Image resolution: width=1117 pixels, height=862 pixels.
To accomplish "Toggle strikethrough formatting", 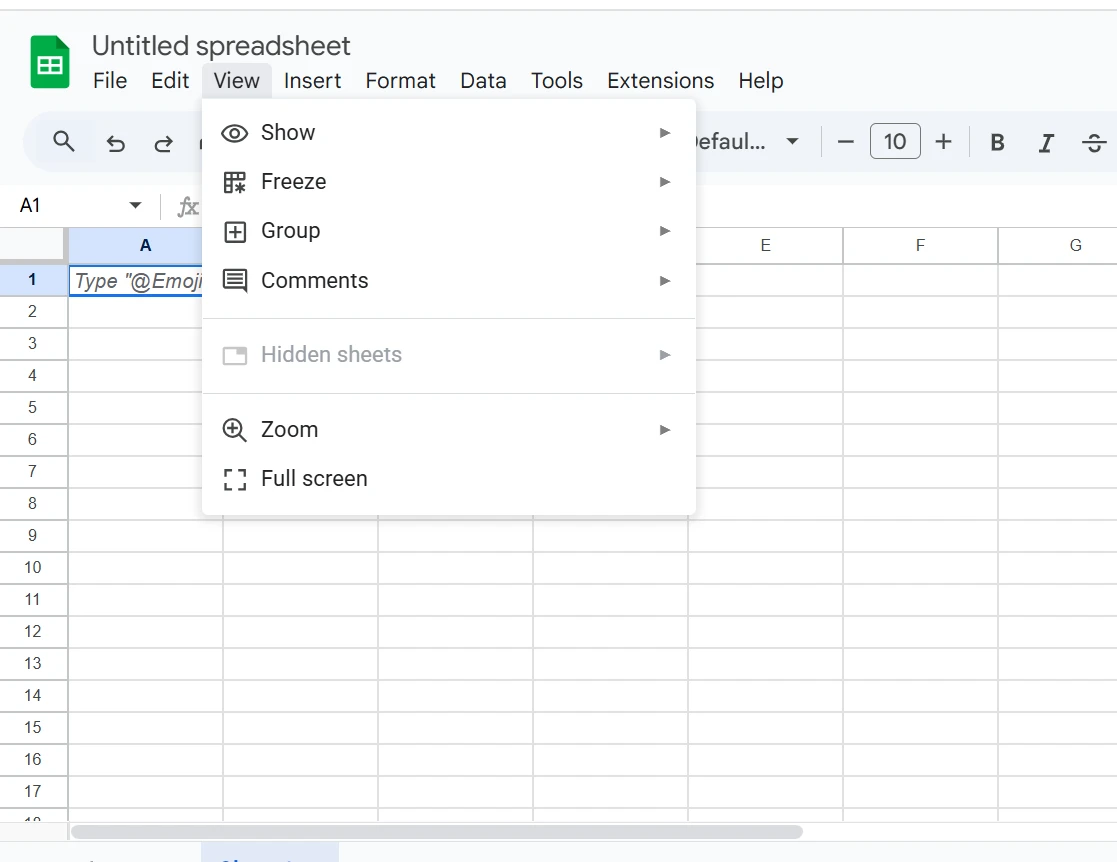I will point(1094,143).
